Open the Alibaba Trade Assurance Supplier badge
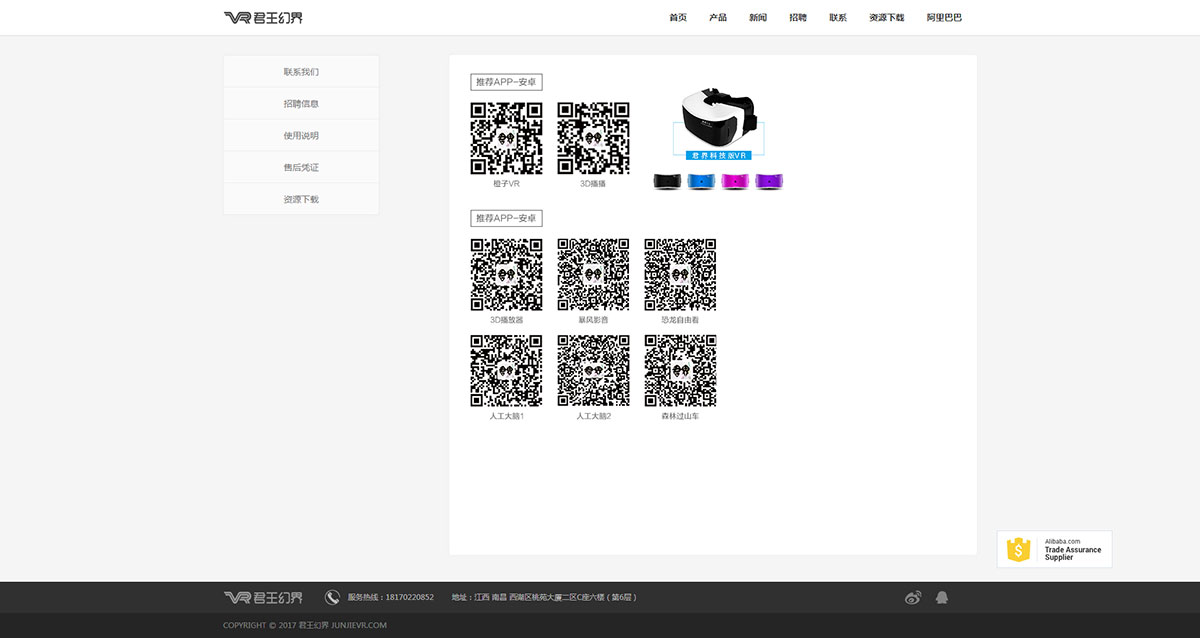1200x638 pixels. click(1054, 549)
